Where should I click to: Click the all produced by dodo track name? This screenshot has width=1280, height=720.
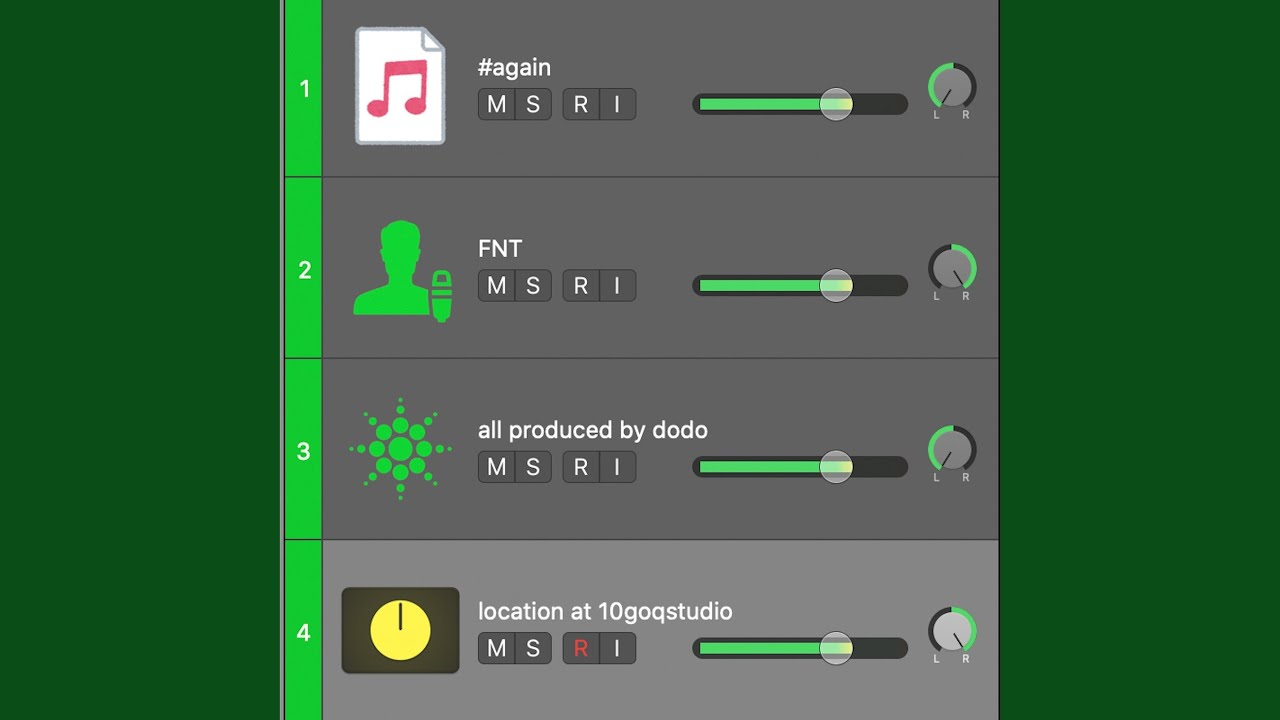592,430
